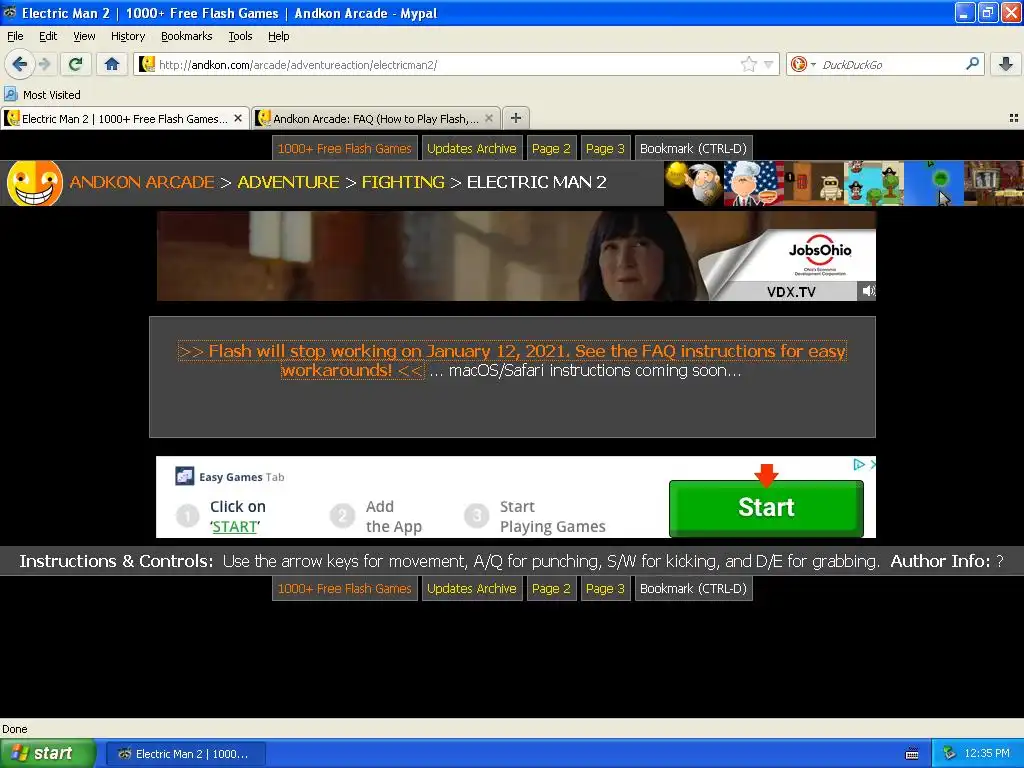Click the underlined 'START' text in ad
Viewport: 1024px width, 768px height.
(x=235, y=526)
